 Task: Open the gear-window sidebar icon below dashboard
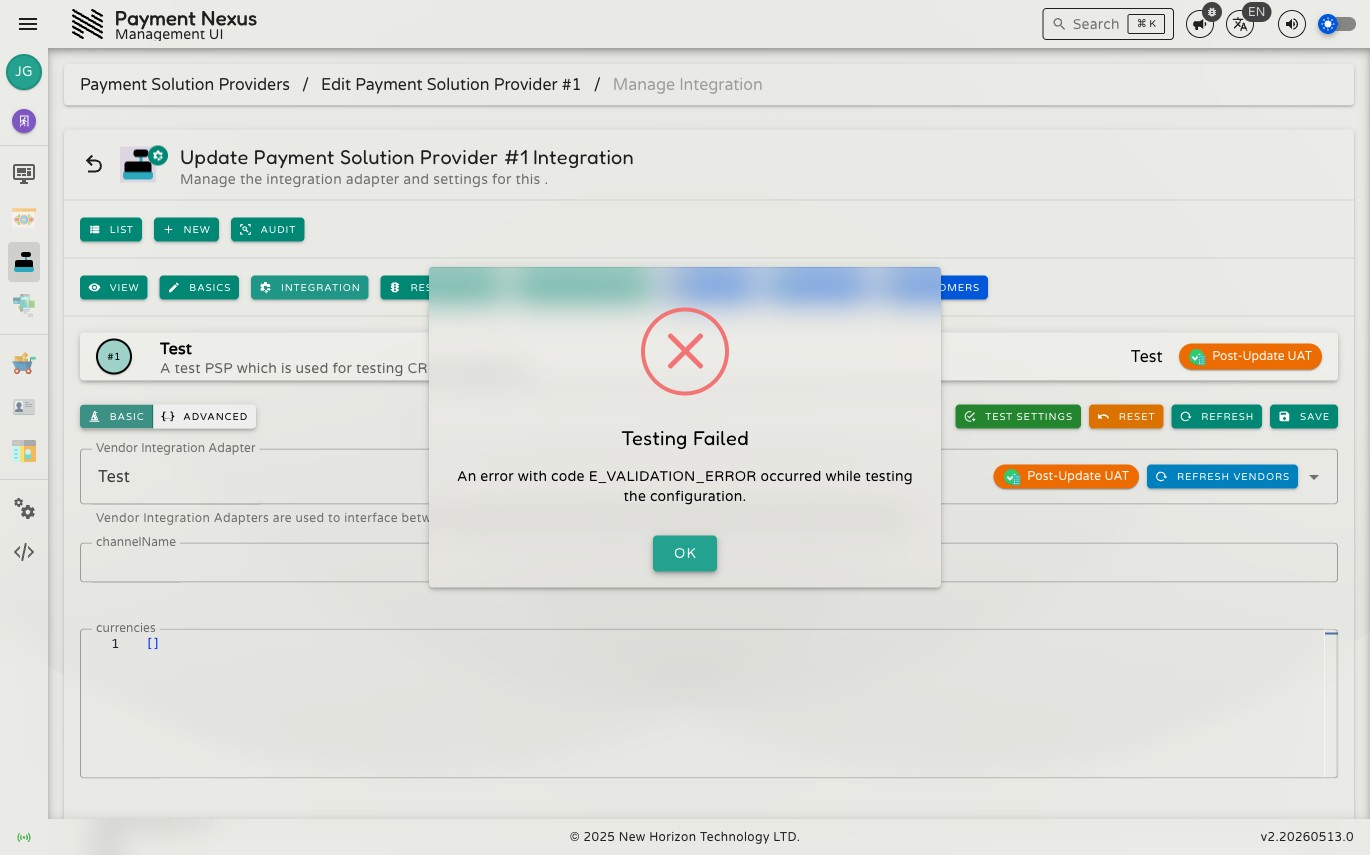click(24, 218)
